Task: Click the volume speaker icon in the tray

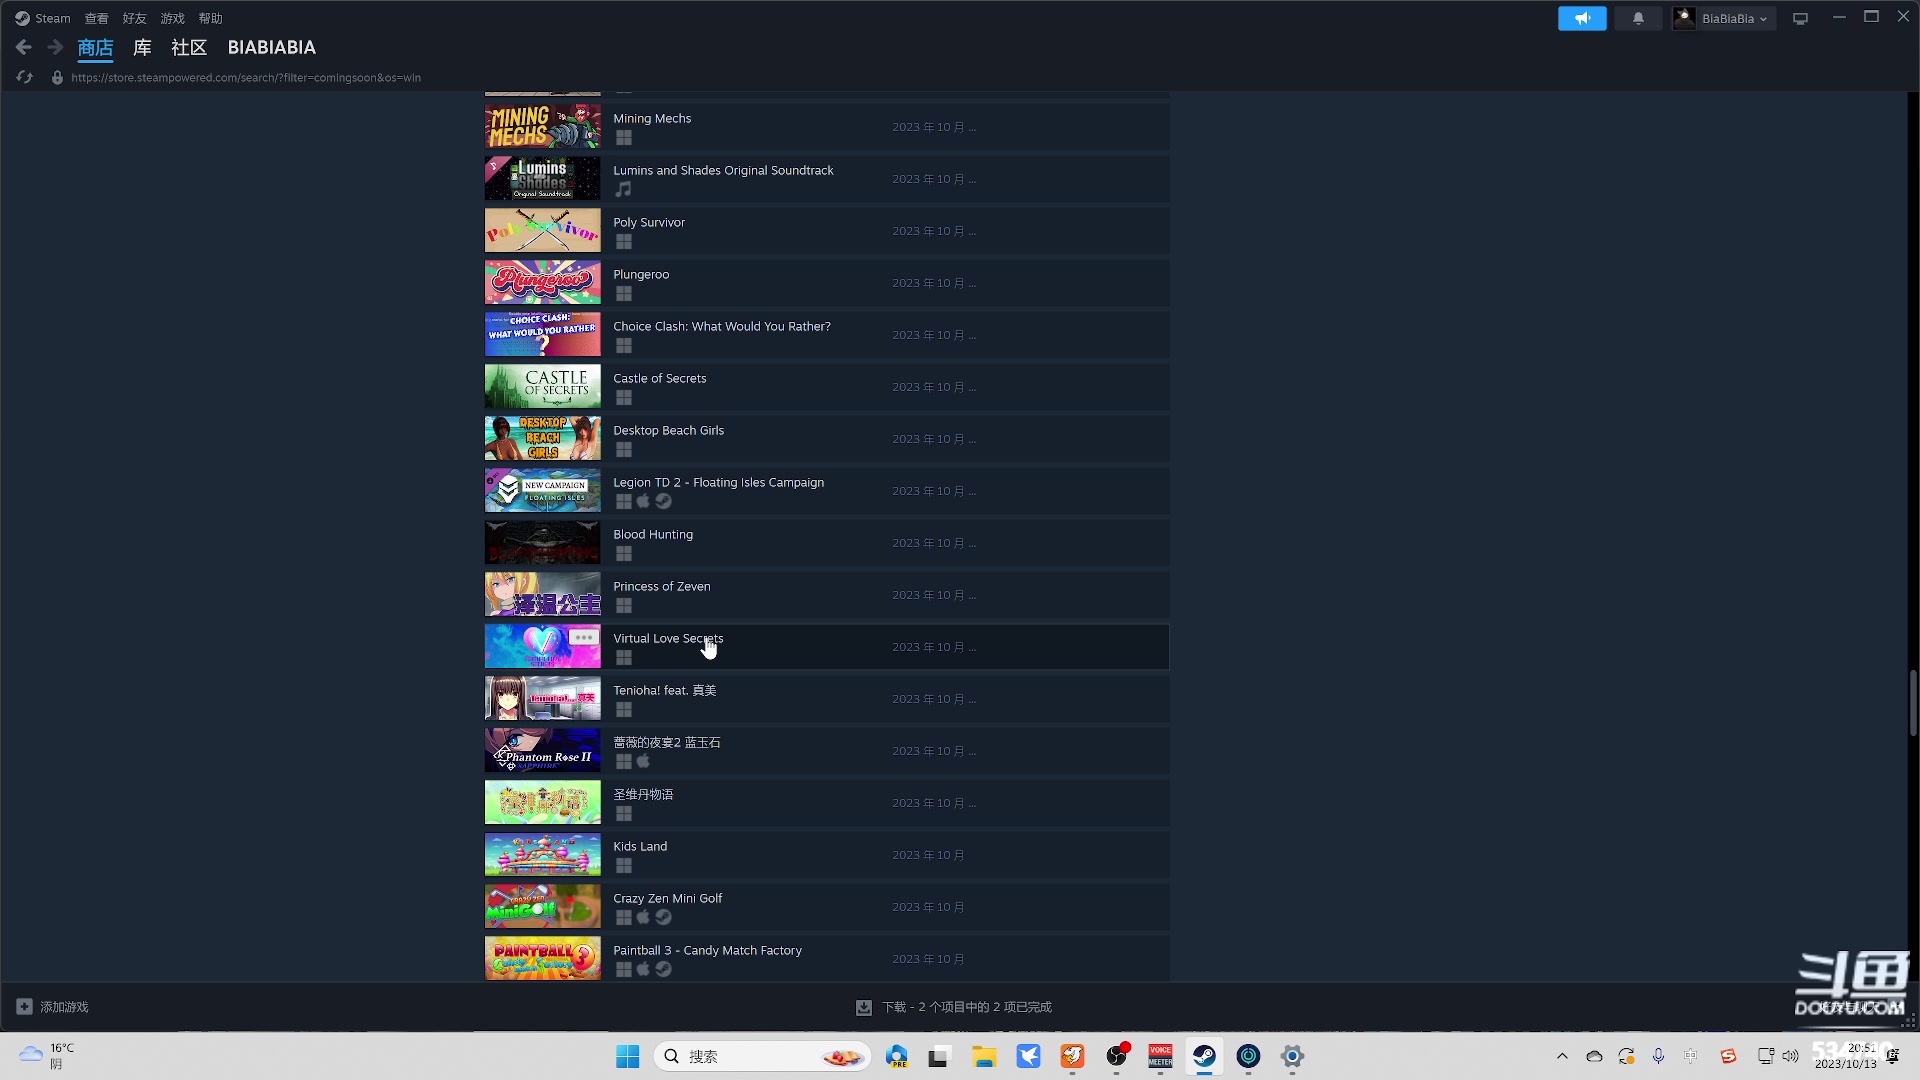Action: (x=1790, y=1056)
